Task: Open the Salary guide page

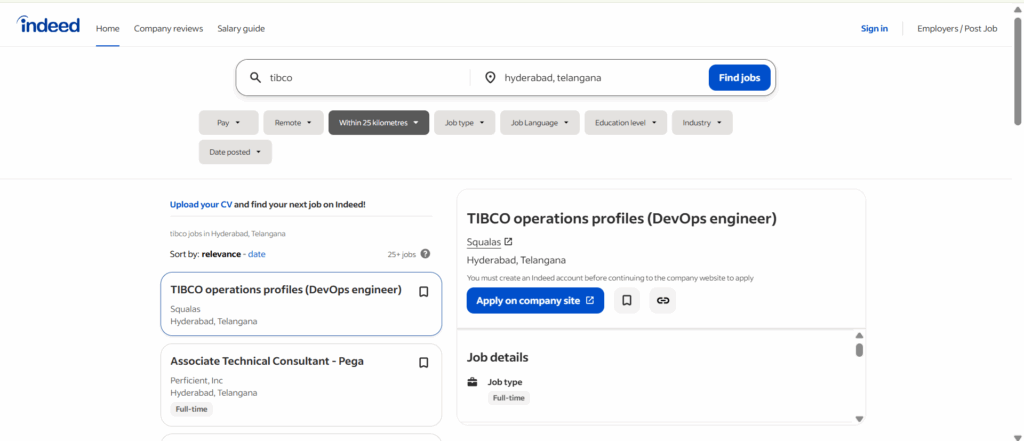Action: coord(241,29)
